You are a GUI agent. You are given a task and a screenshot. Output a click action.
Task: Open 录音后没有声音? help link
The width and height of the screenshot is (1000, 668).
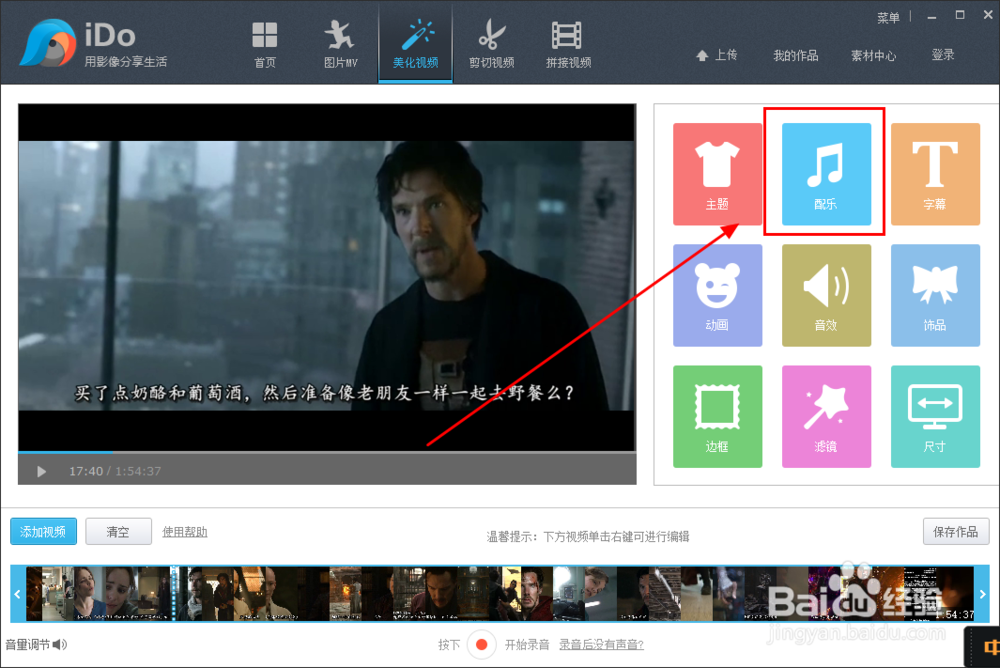pos(601,644)
